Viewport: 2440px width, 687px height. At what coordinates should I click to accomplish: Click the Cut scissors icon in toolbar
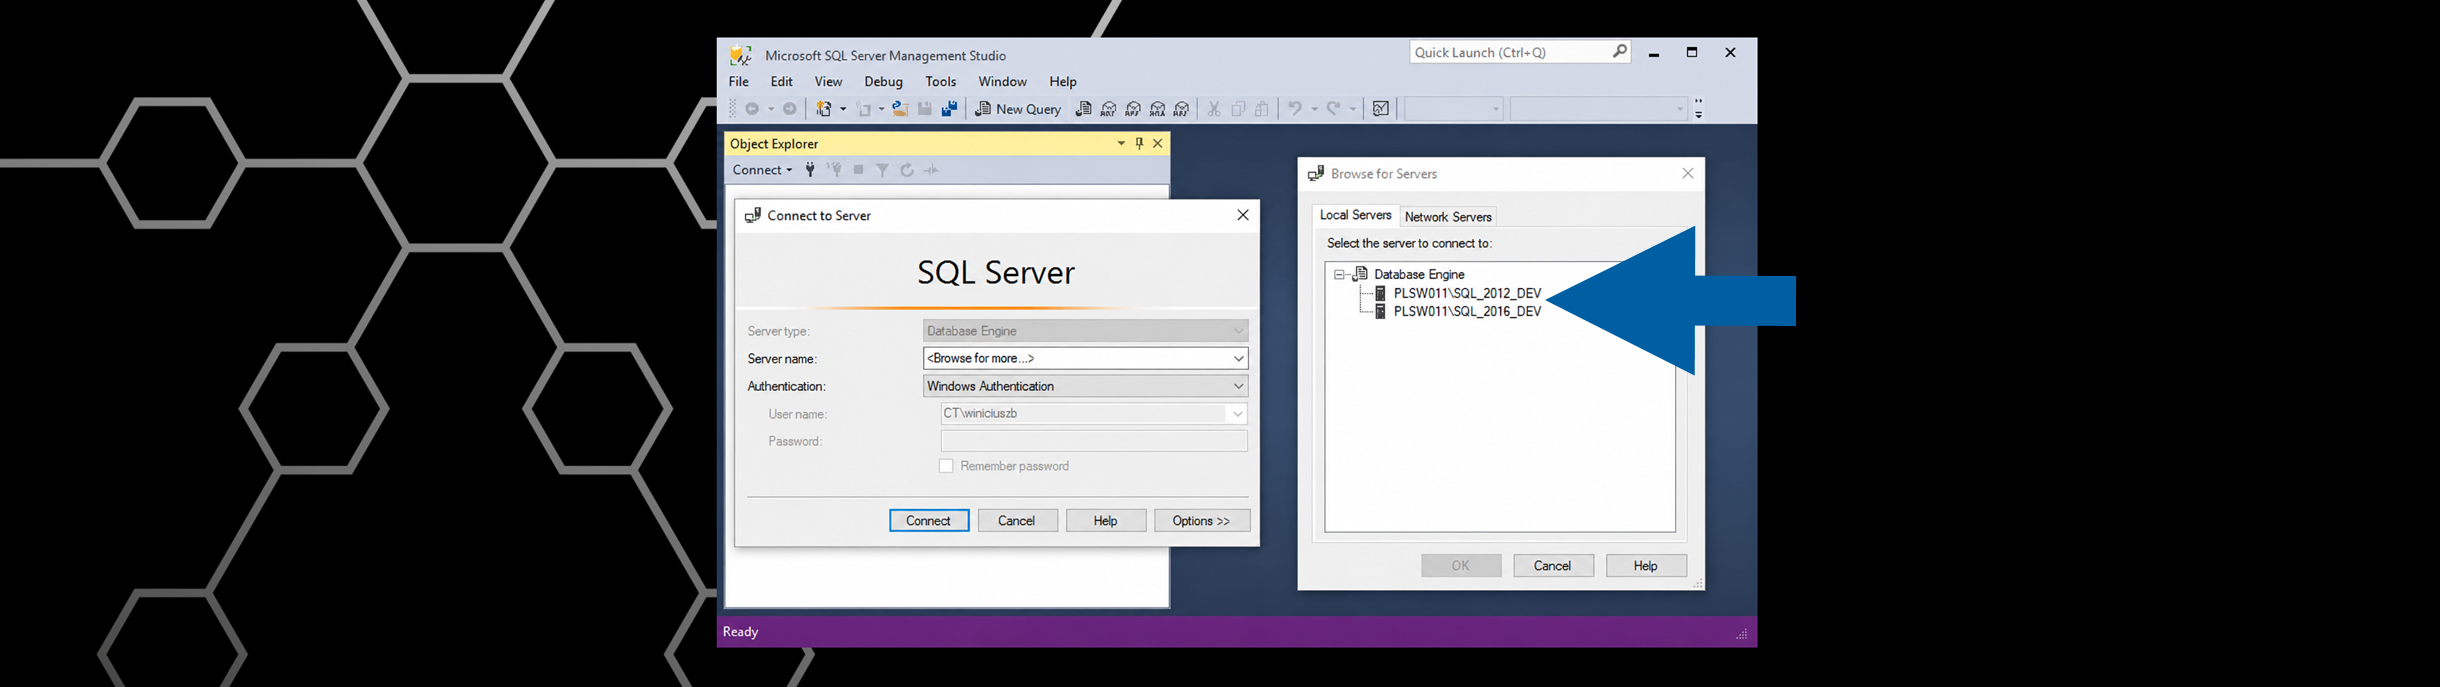(1214, 109)
